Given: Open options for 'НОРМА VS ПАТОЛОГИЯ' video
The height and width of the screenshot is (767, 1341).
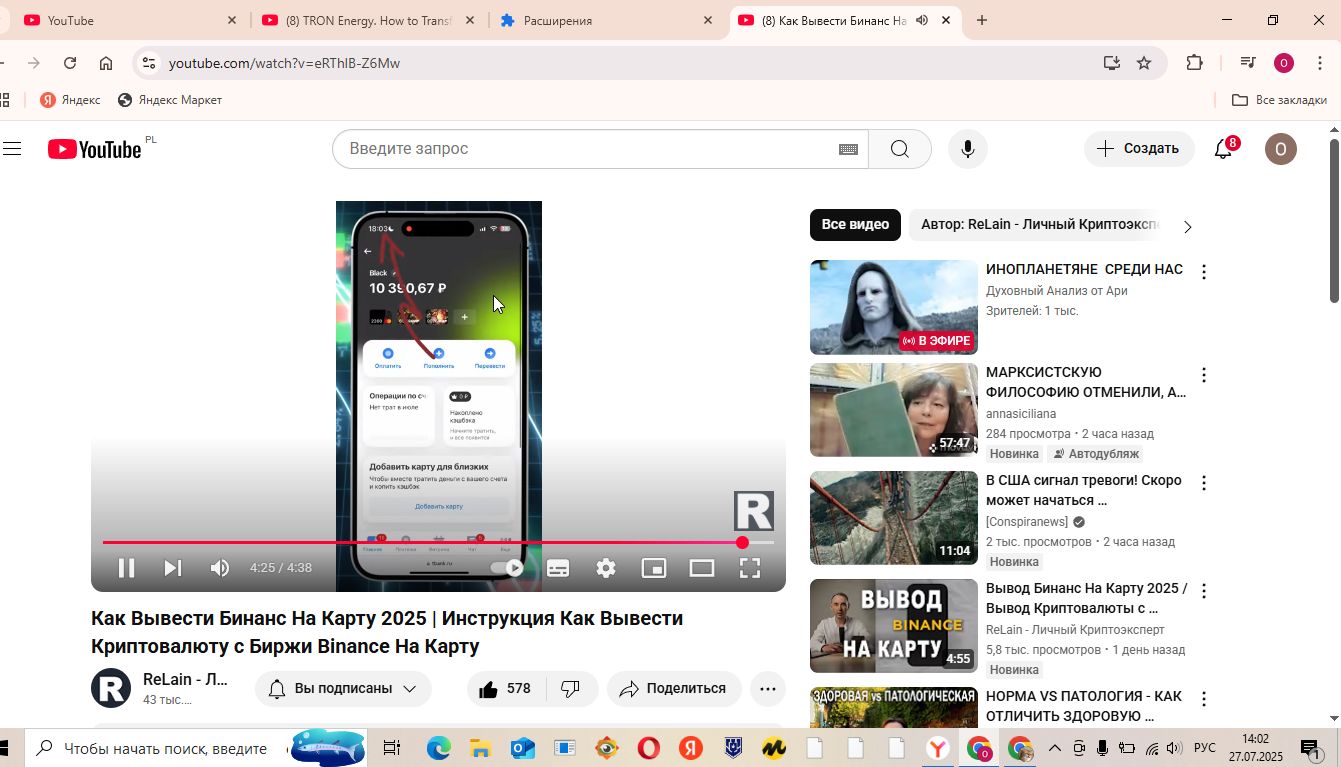Looking at the screenshot, I should (1204, 699).
